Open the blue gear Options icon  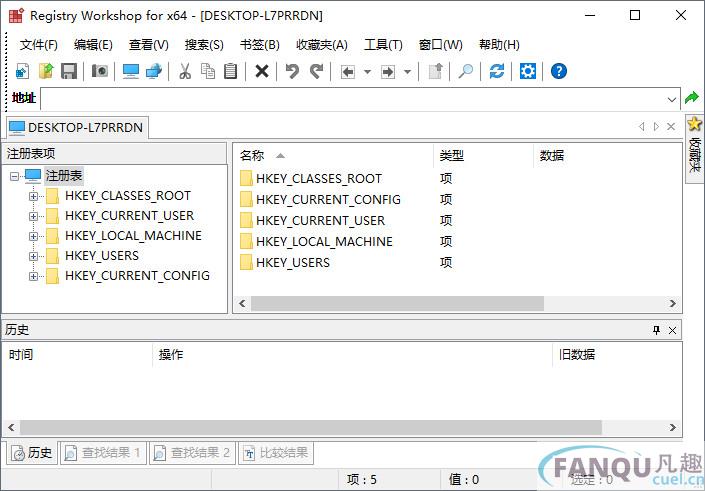point(528,71)
